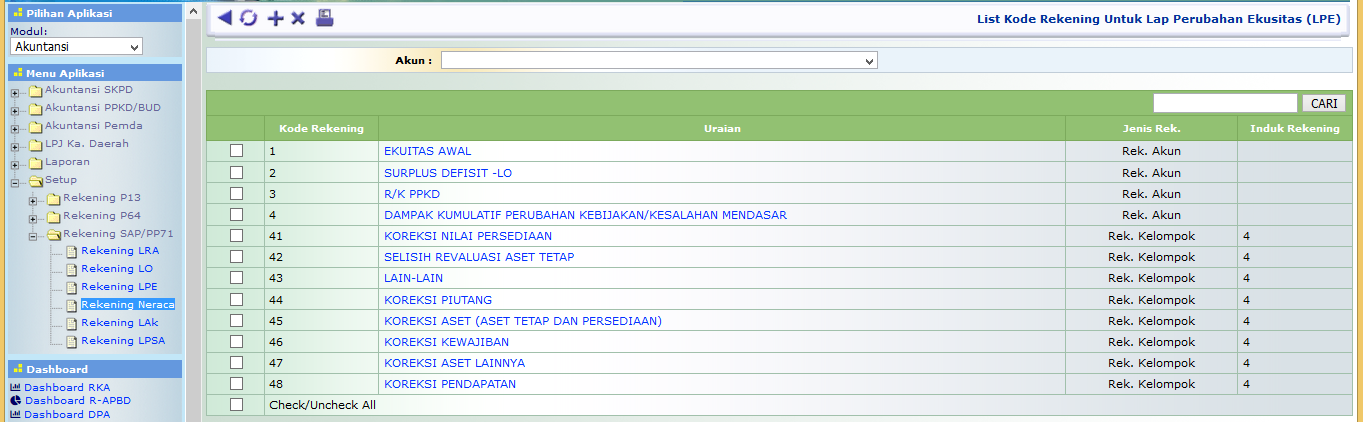The width and height of the screenshot is (1363, 422).
Task: Open Rekening LRA menu item
Action: pos(119,251)
